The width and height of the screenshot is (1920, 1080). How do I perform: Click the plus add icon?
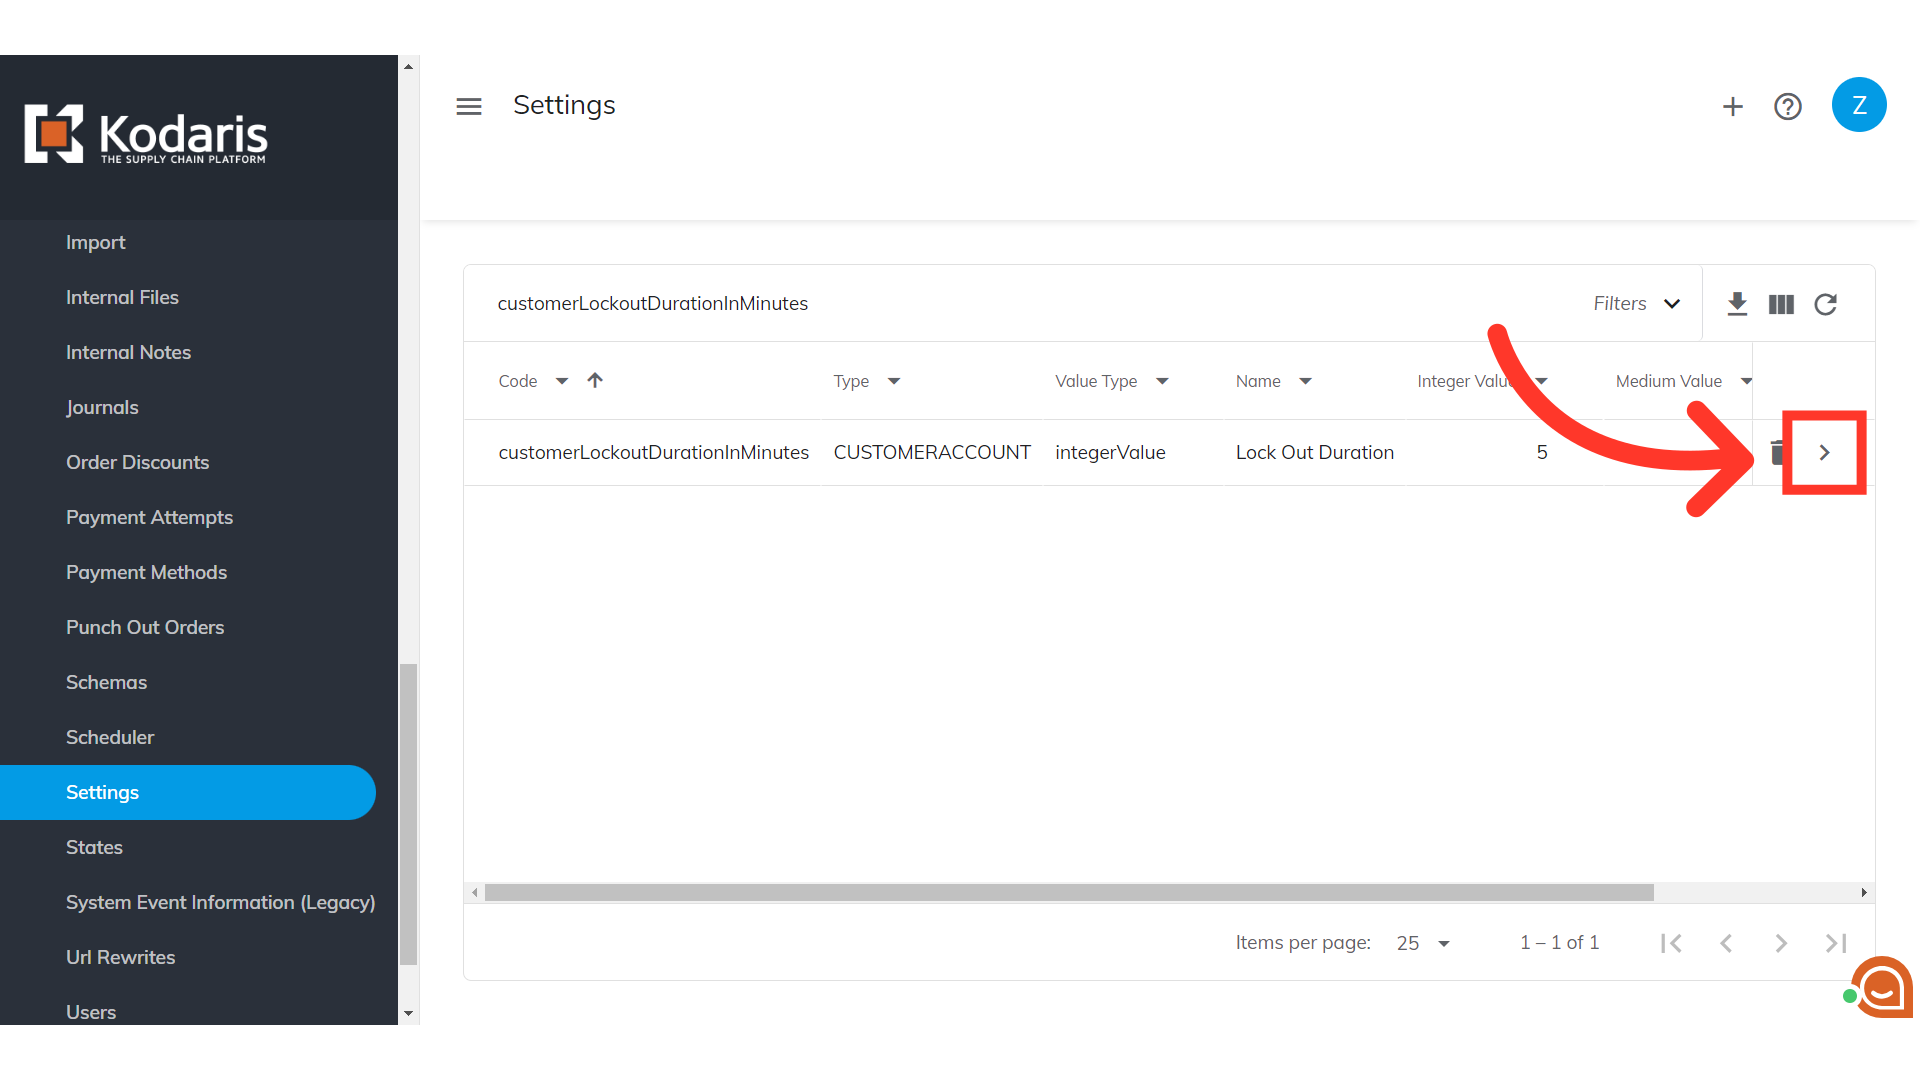pyautogui.click(x=1732, y=106)
